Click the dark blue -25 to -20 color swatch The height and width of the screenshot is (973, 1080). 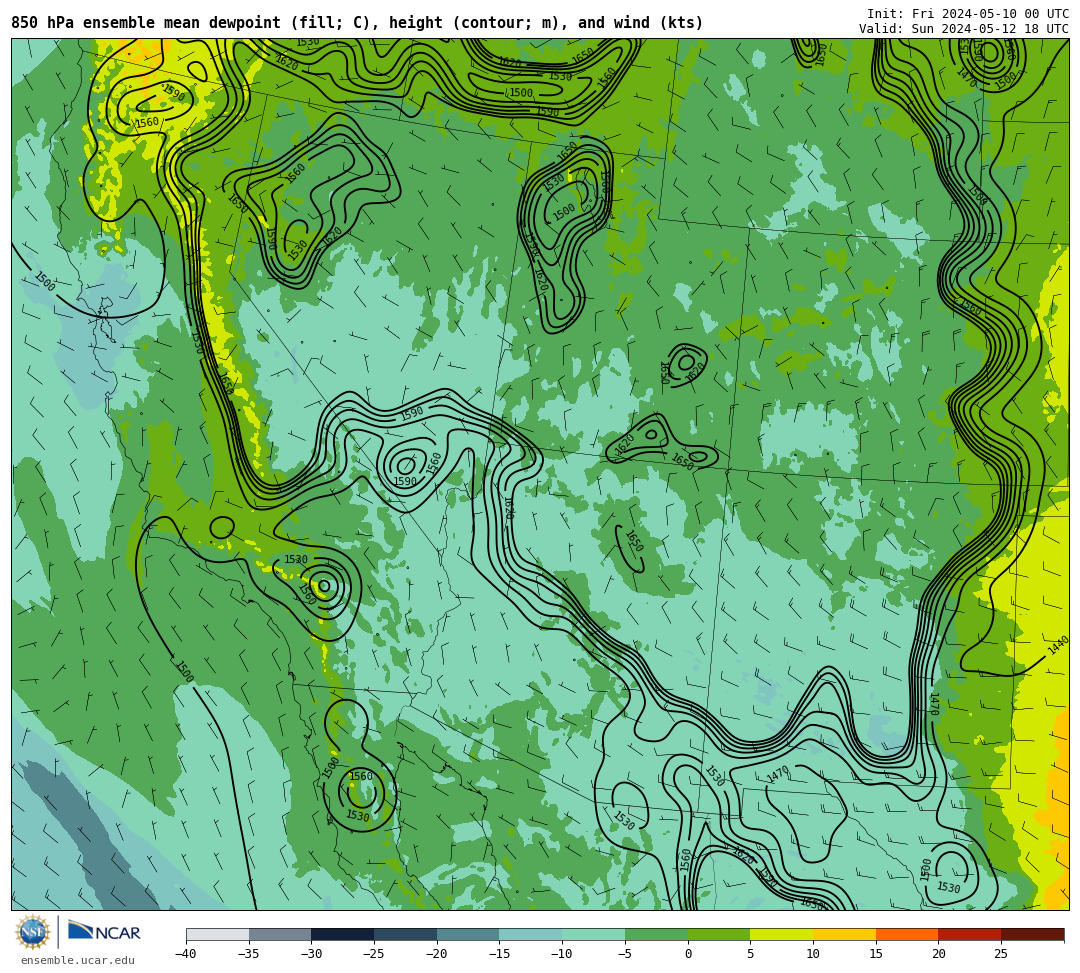click(406, 934)
